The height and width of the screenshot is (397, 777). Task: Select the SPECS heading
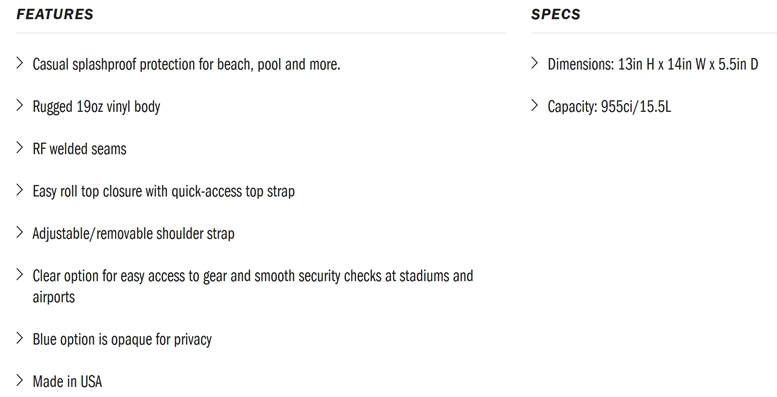pos(555,14)
